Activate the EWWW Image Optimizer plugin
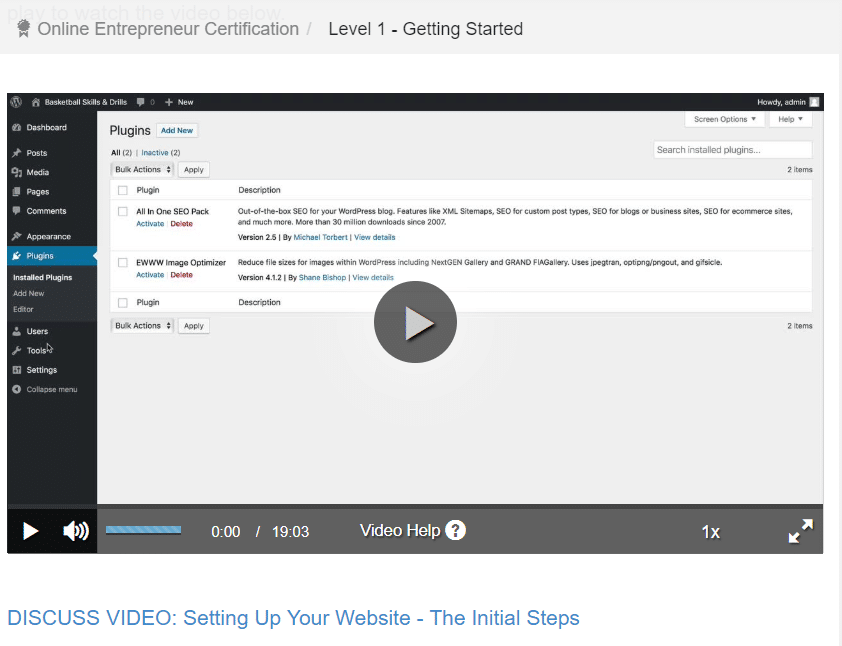Image resolution: width=842 pixels, height=646 pixels. [x=150, y=275]
